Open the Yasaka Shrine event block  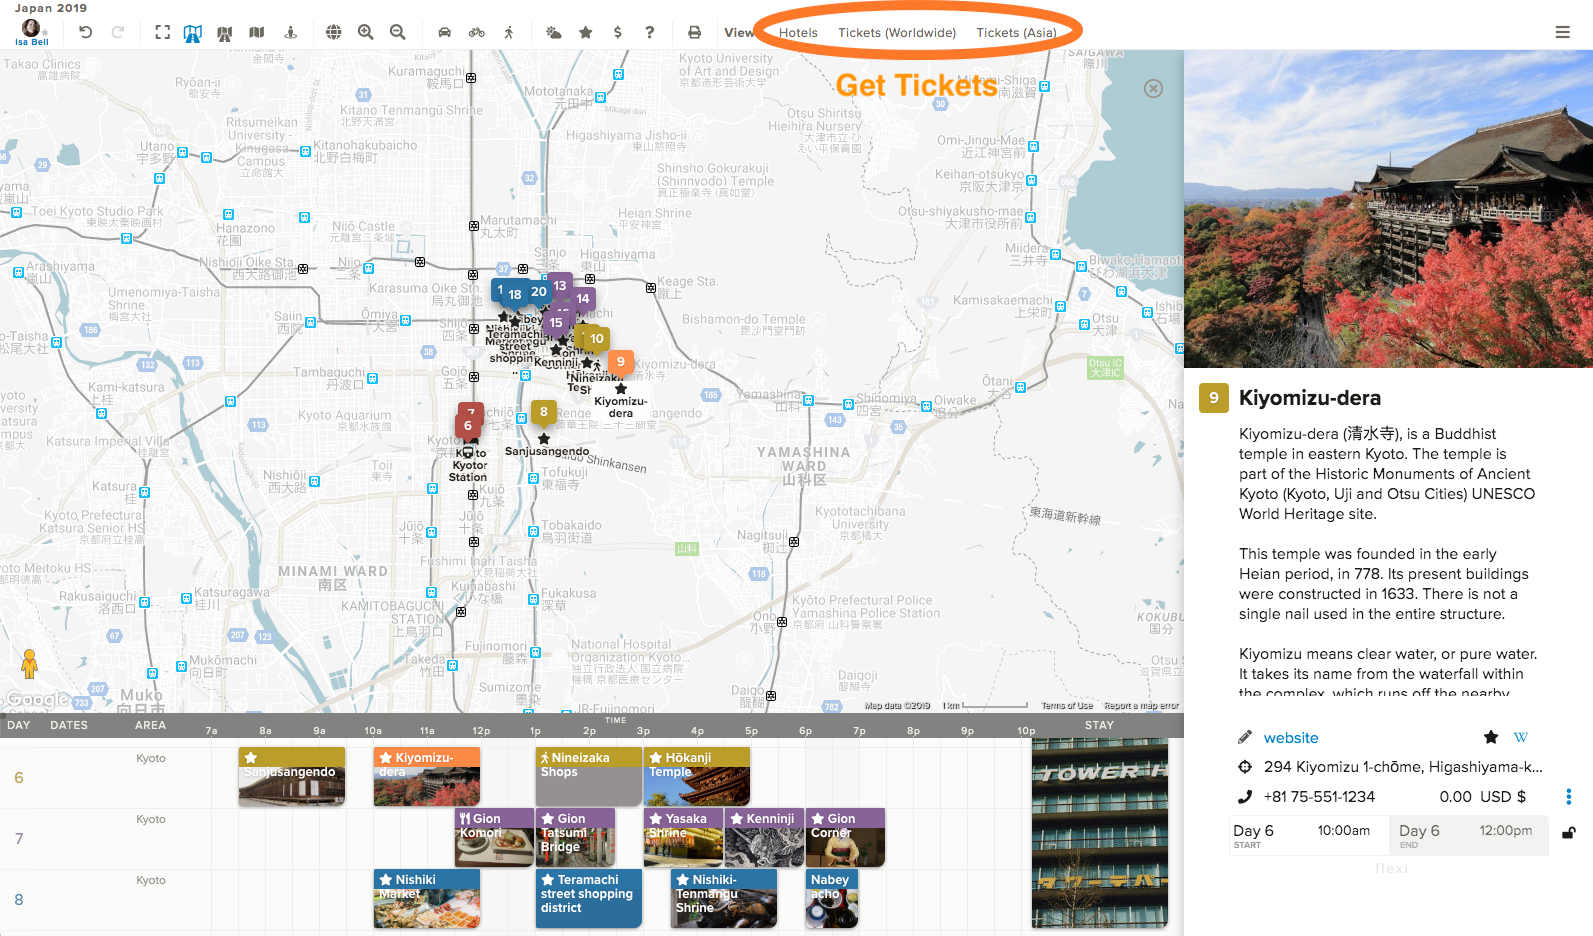click(x=683, y=838)
